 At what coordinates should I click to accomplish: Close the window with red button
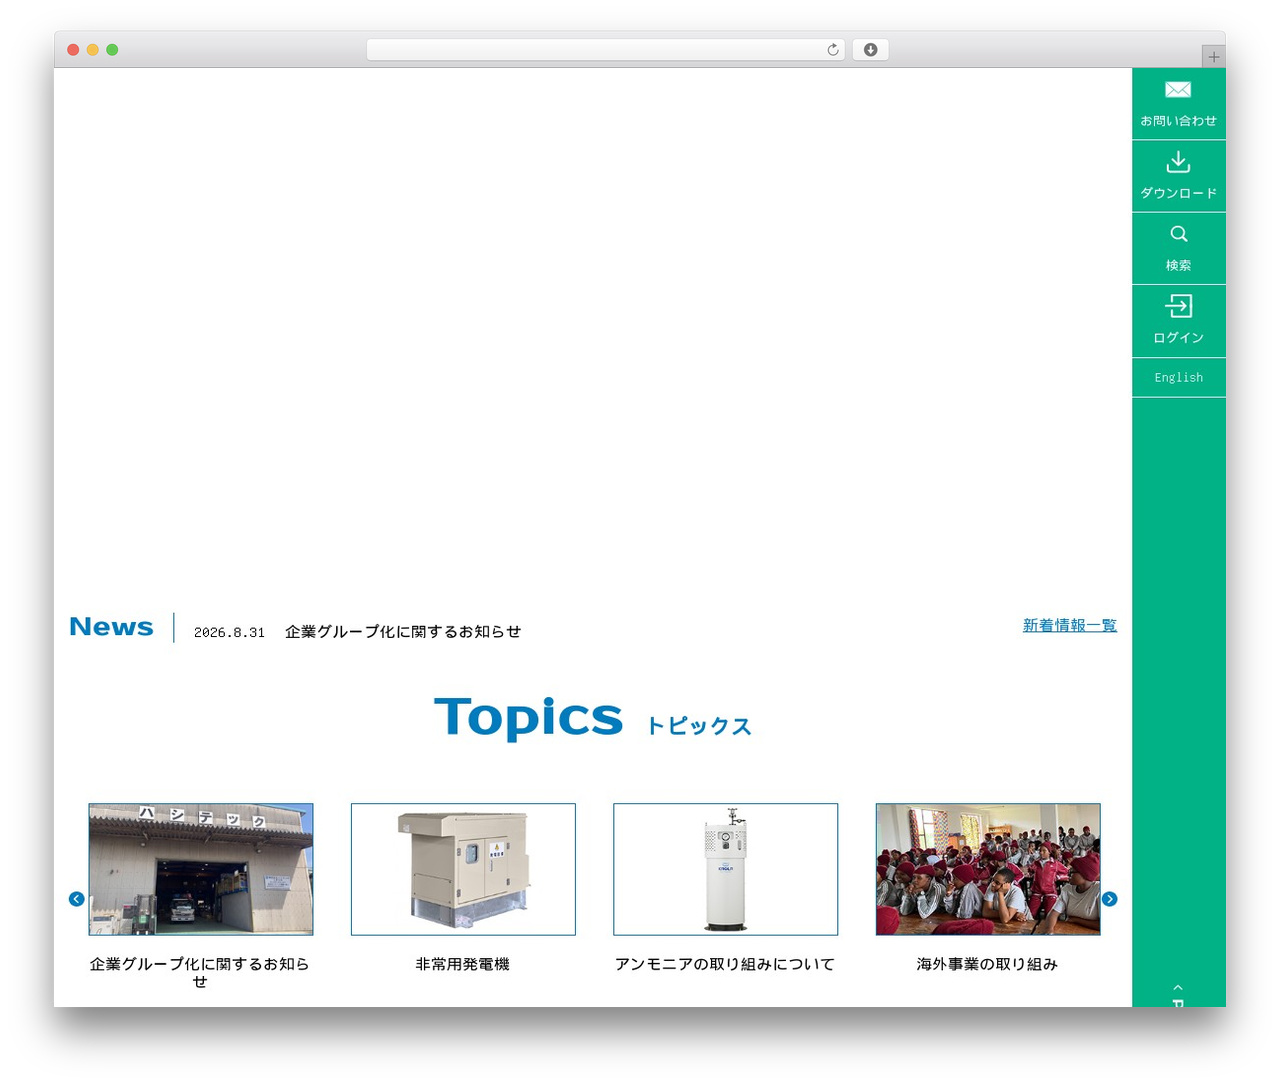[x=73, y=50]
